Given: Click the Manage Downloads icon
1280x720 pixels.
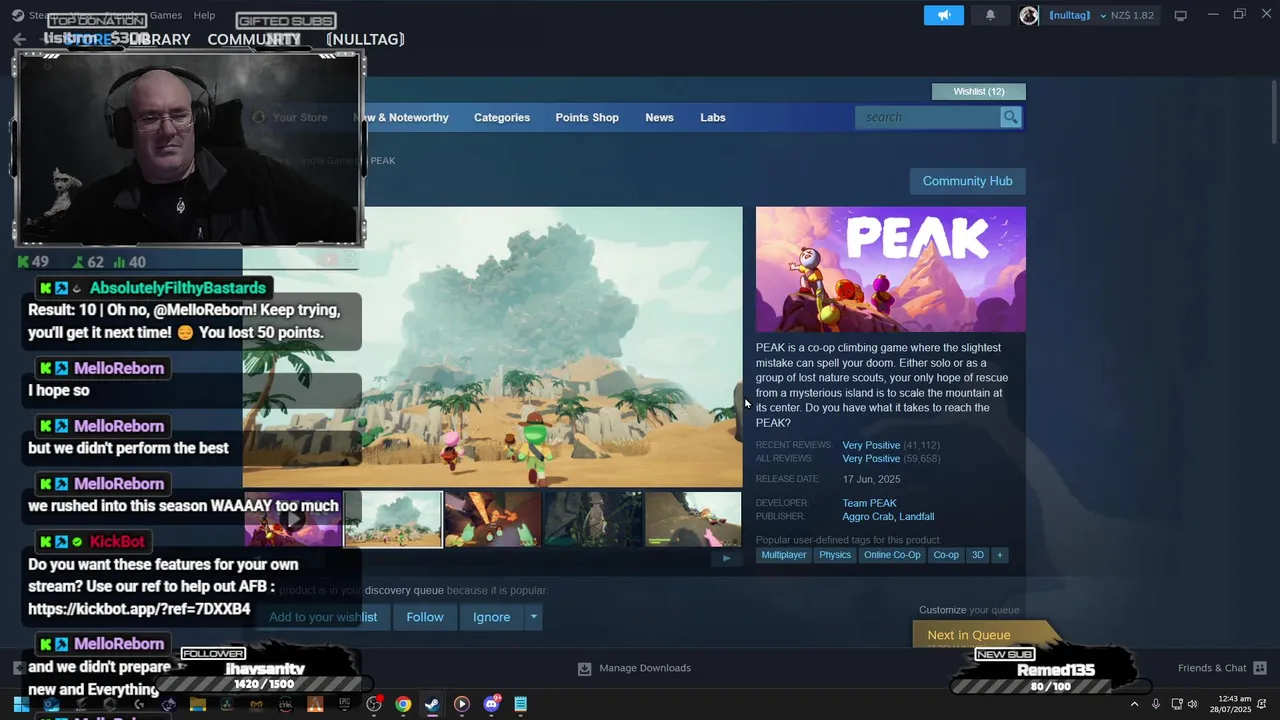Looking at the screenshot, I should (x=585, y=668).
